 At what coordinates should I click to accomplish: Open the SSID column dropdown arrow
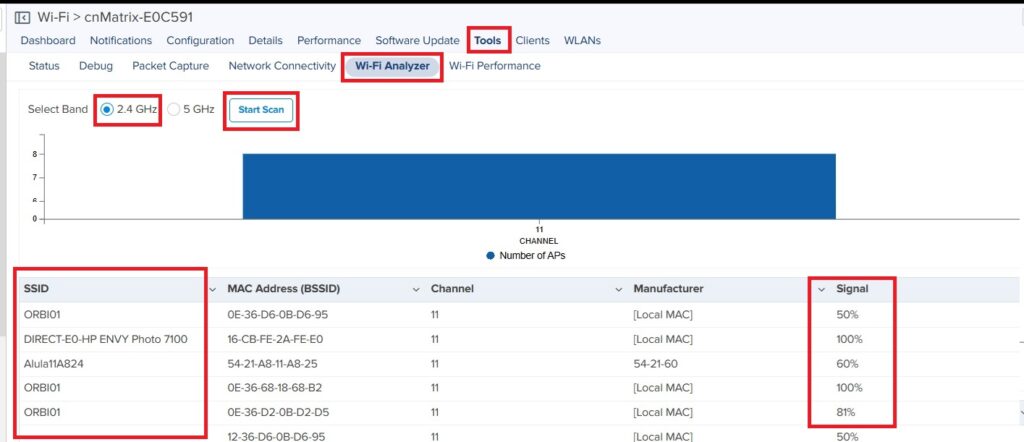click(212, 289)
